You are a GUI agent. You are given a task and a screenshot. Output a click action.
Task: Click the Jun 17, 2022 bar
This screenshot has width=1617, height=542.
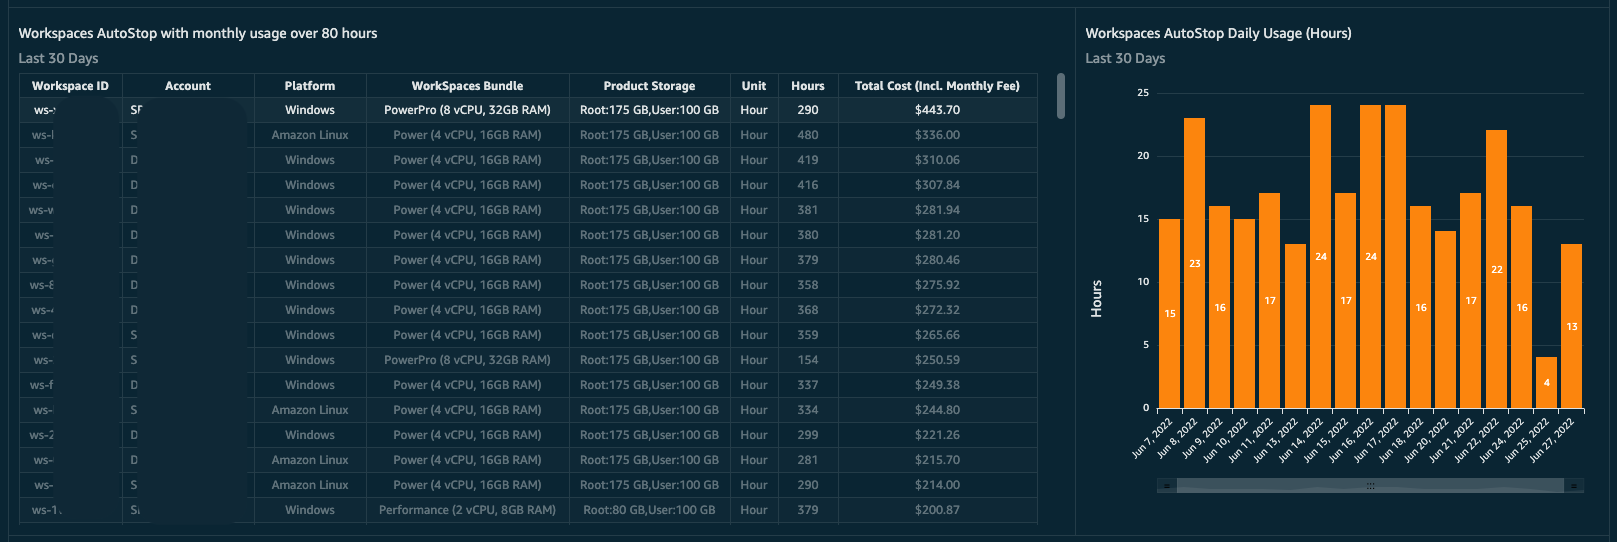point(1395,257)
